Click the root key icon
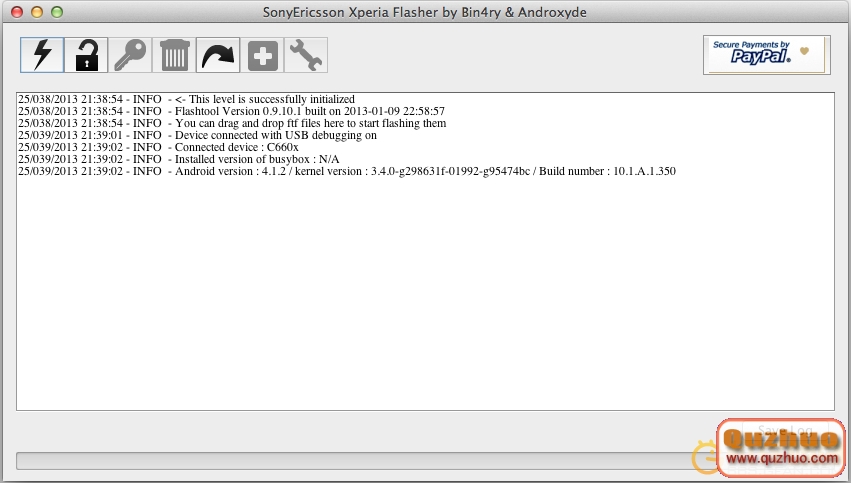The height and width of the screenshot is (483, 851). click(x=130, y=55)
